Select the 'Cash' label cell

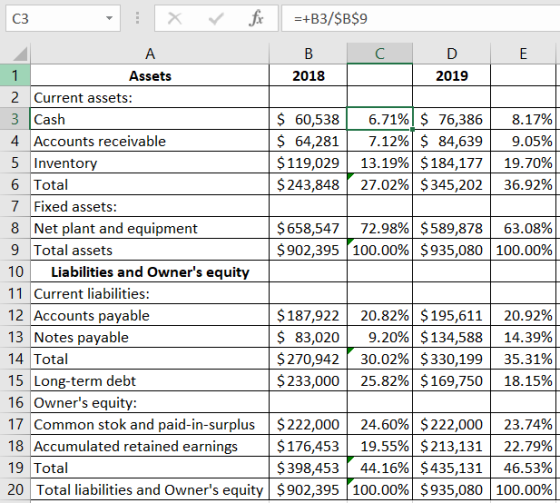tap(150, 119)
